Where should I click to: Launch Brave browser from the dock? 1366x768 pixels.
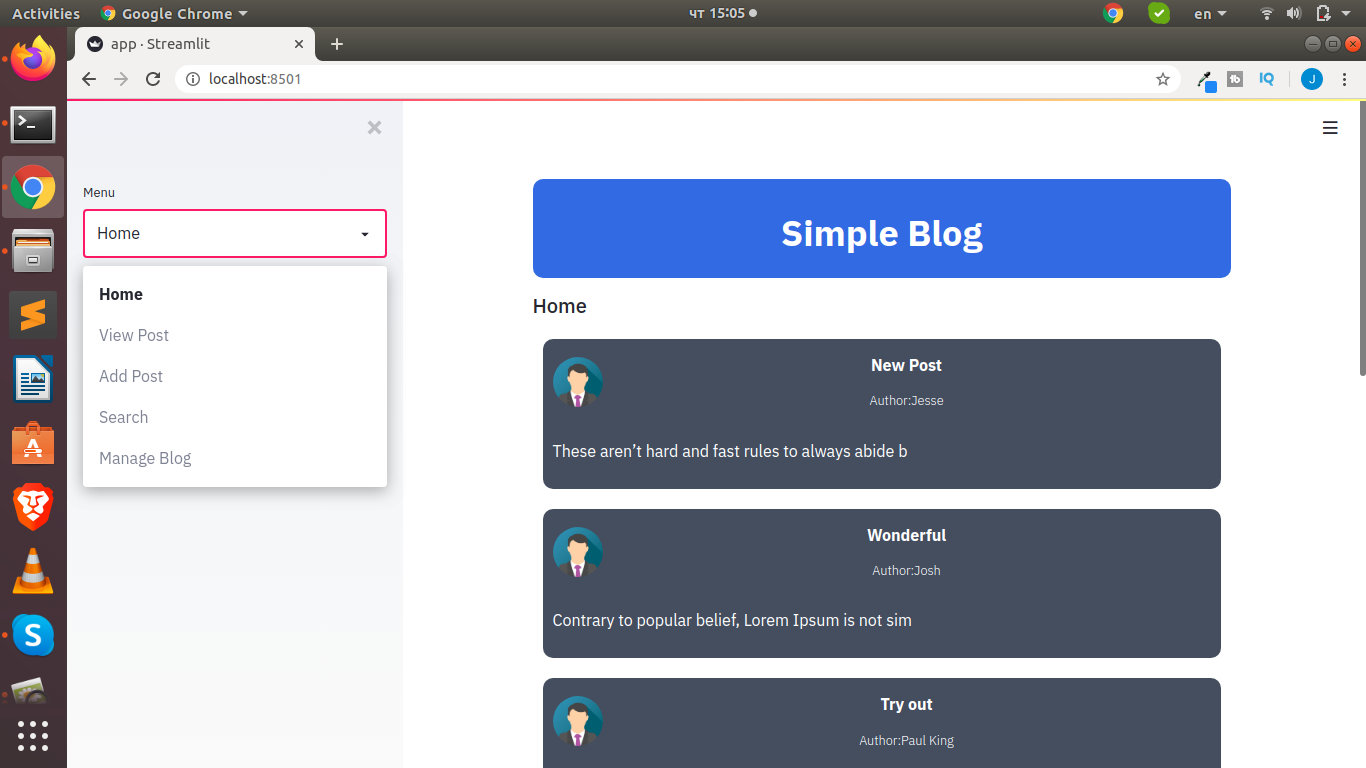pos(33,507)
